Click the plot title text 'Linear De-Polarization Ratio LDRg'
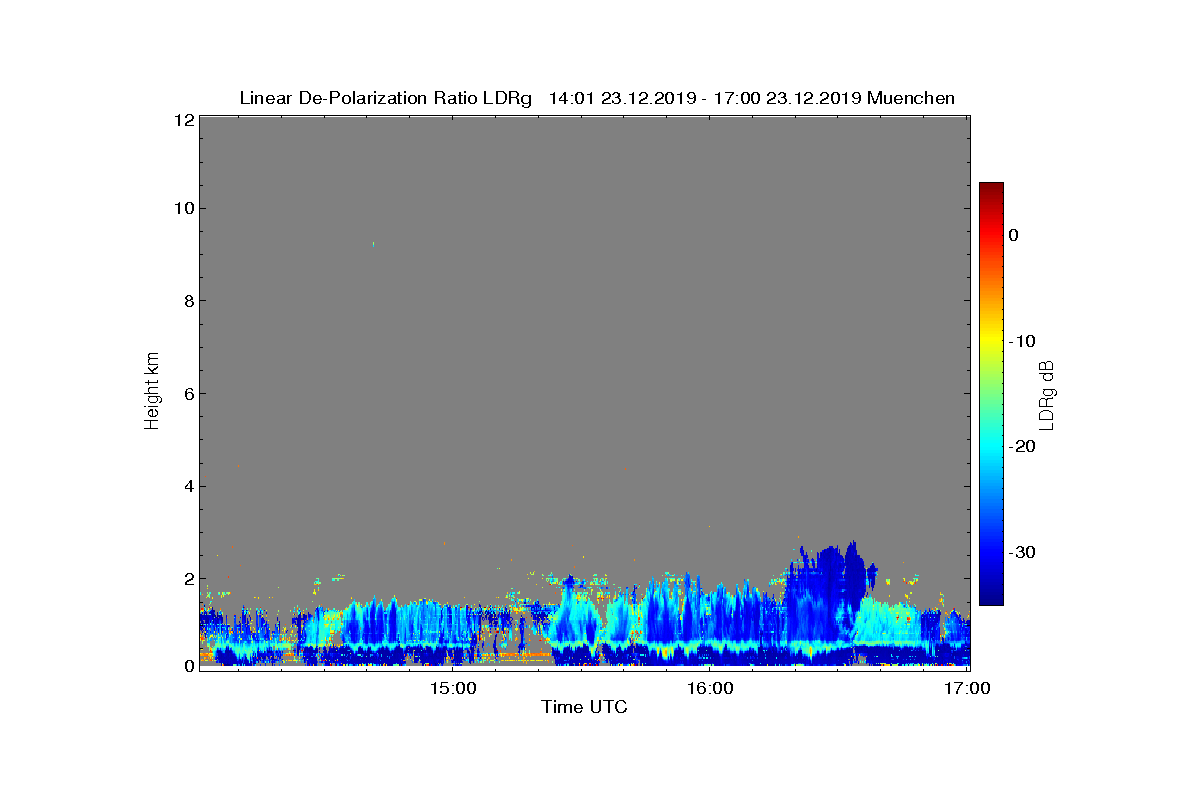Viewport: 1200px width, 800px height. pyautogui.click(x=386, y=98)
